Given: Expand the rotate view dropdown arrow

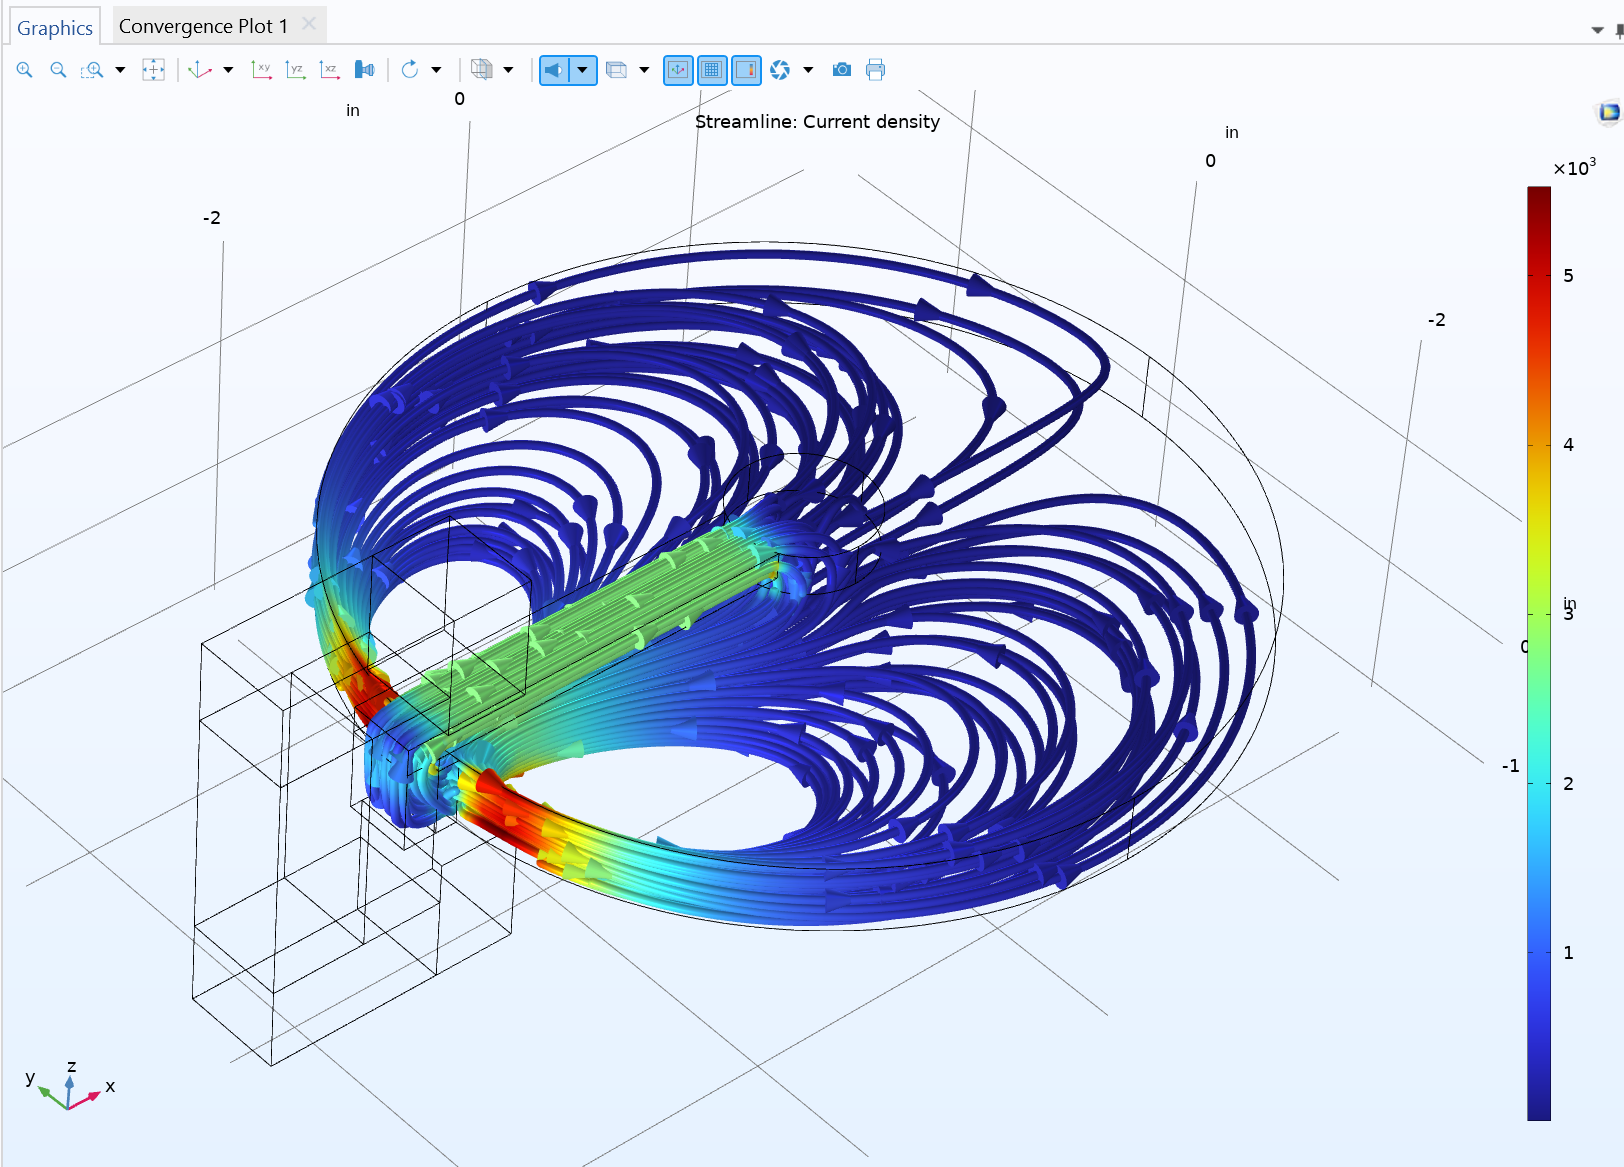Looking at the screenshot, I should 436,70.
